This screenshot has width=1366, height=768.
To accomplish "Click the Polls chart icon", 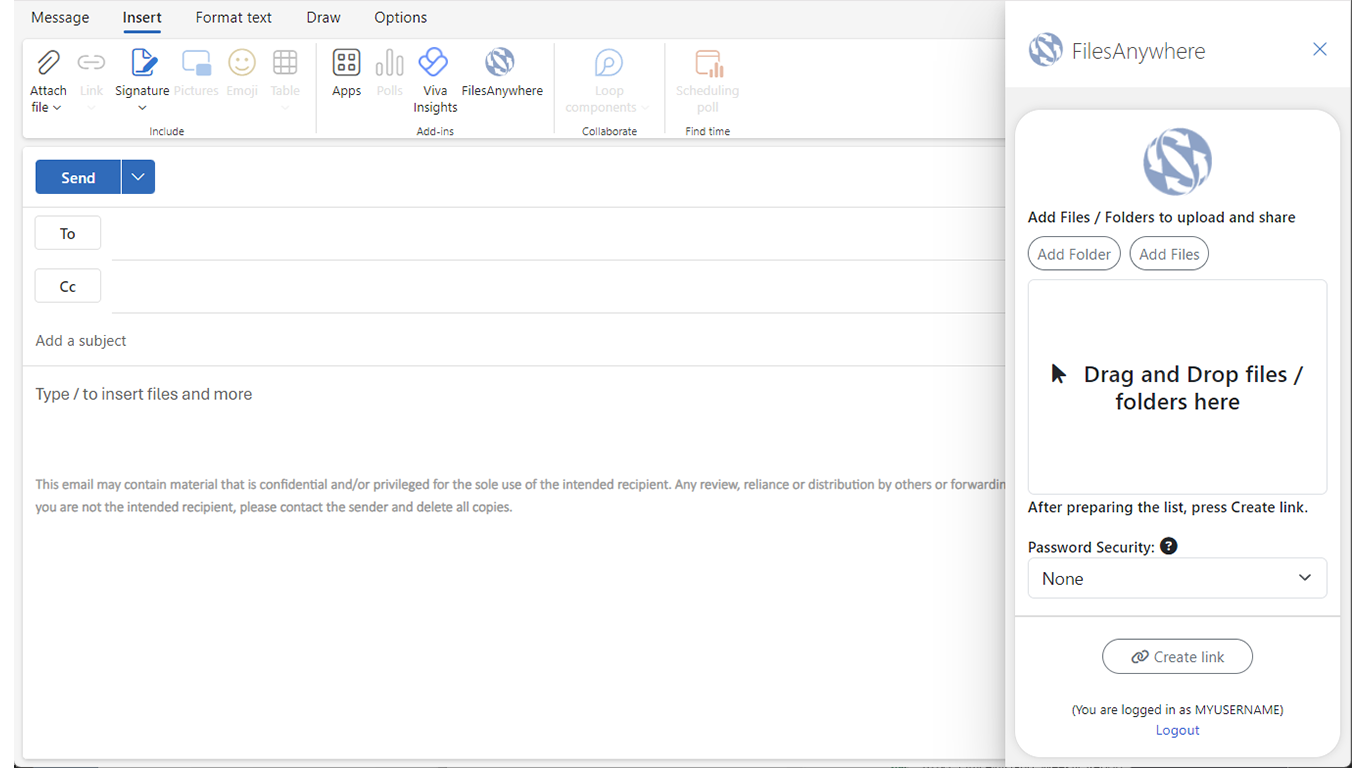I will point(389,63).
